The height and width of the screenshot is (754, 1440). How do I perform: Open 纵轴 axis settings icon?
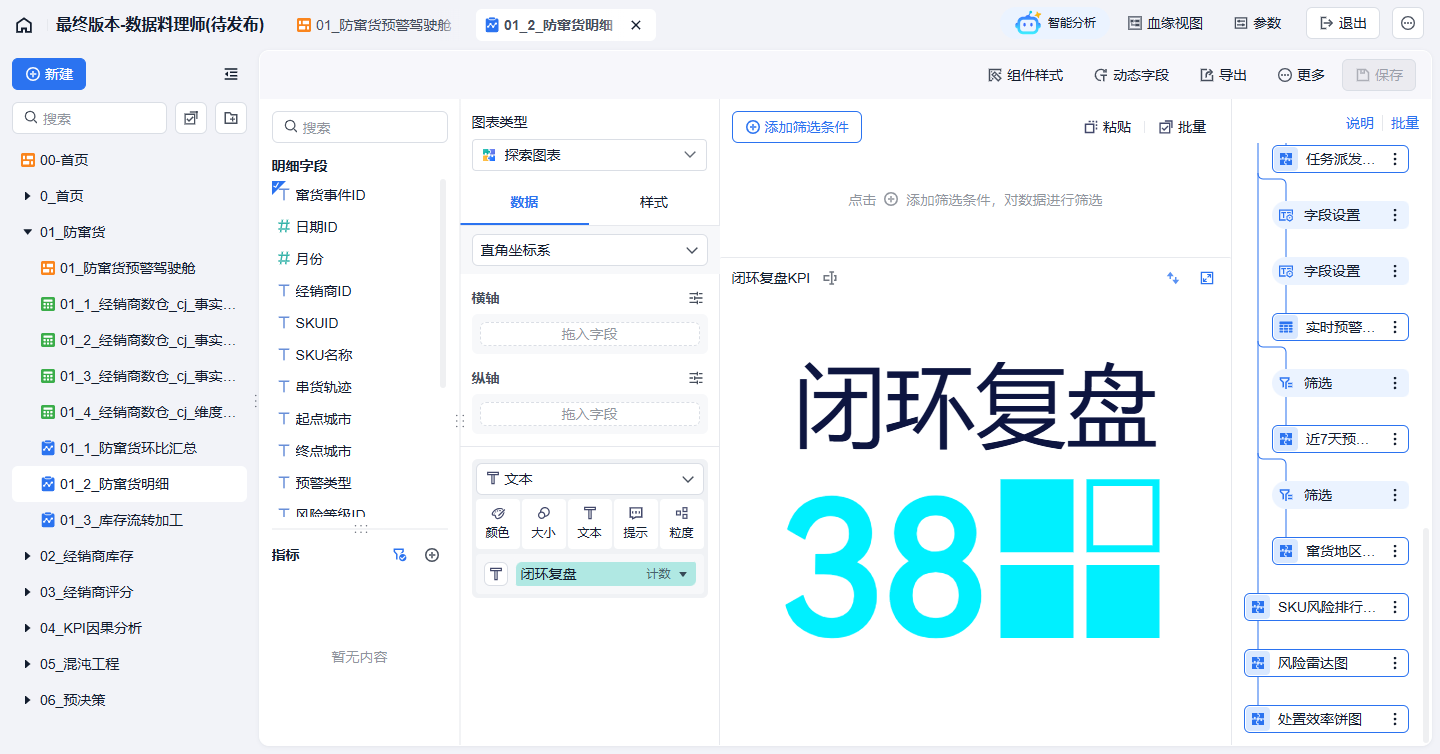(x=696, y=378)
